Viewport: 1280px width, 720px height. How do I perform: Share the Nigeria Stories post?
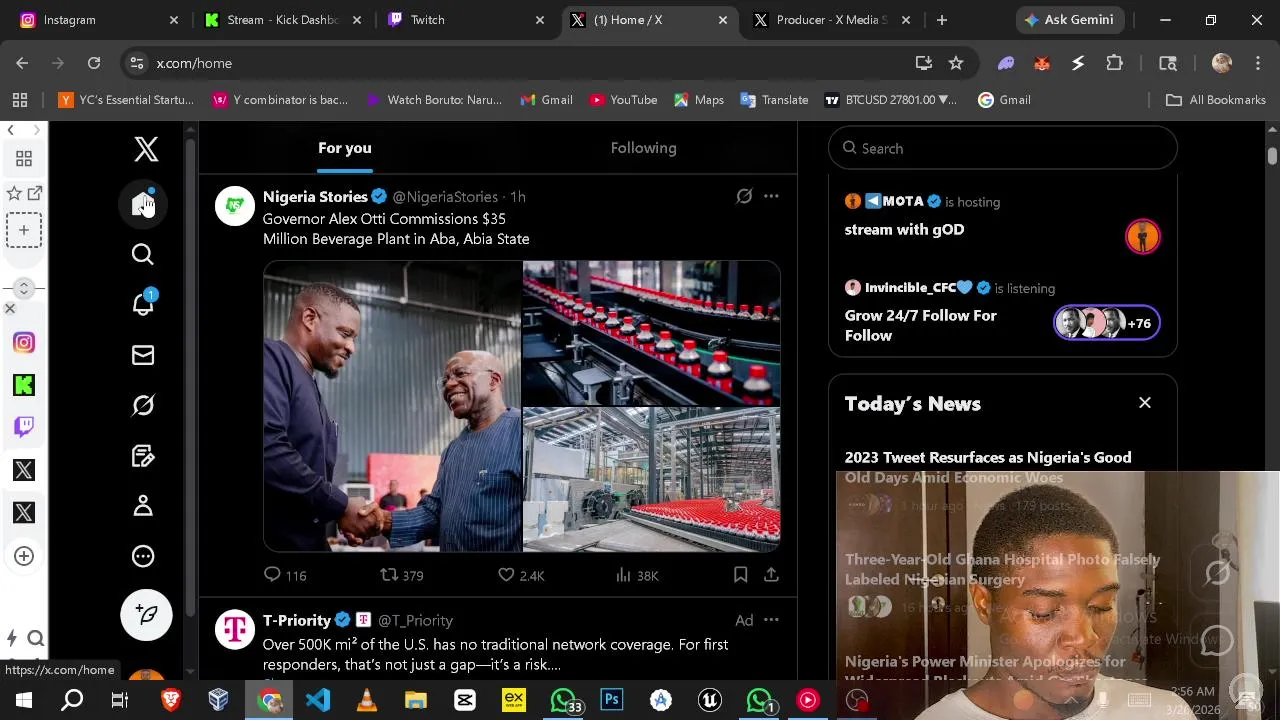coord(771,575)
